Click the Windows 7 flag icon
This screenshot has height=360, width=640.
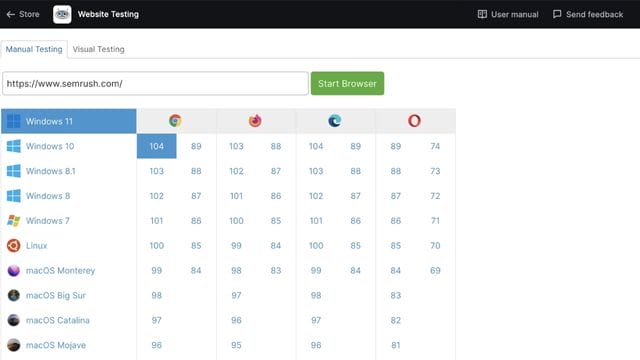14,221
